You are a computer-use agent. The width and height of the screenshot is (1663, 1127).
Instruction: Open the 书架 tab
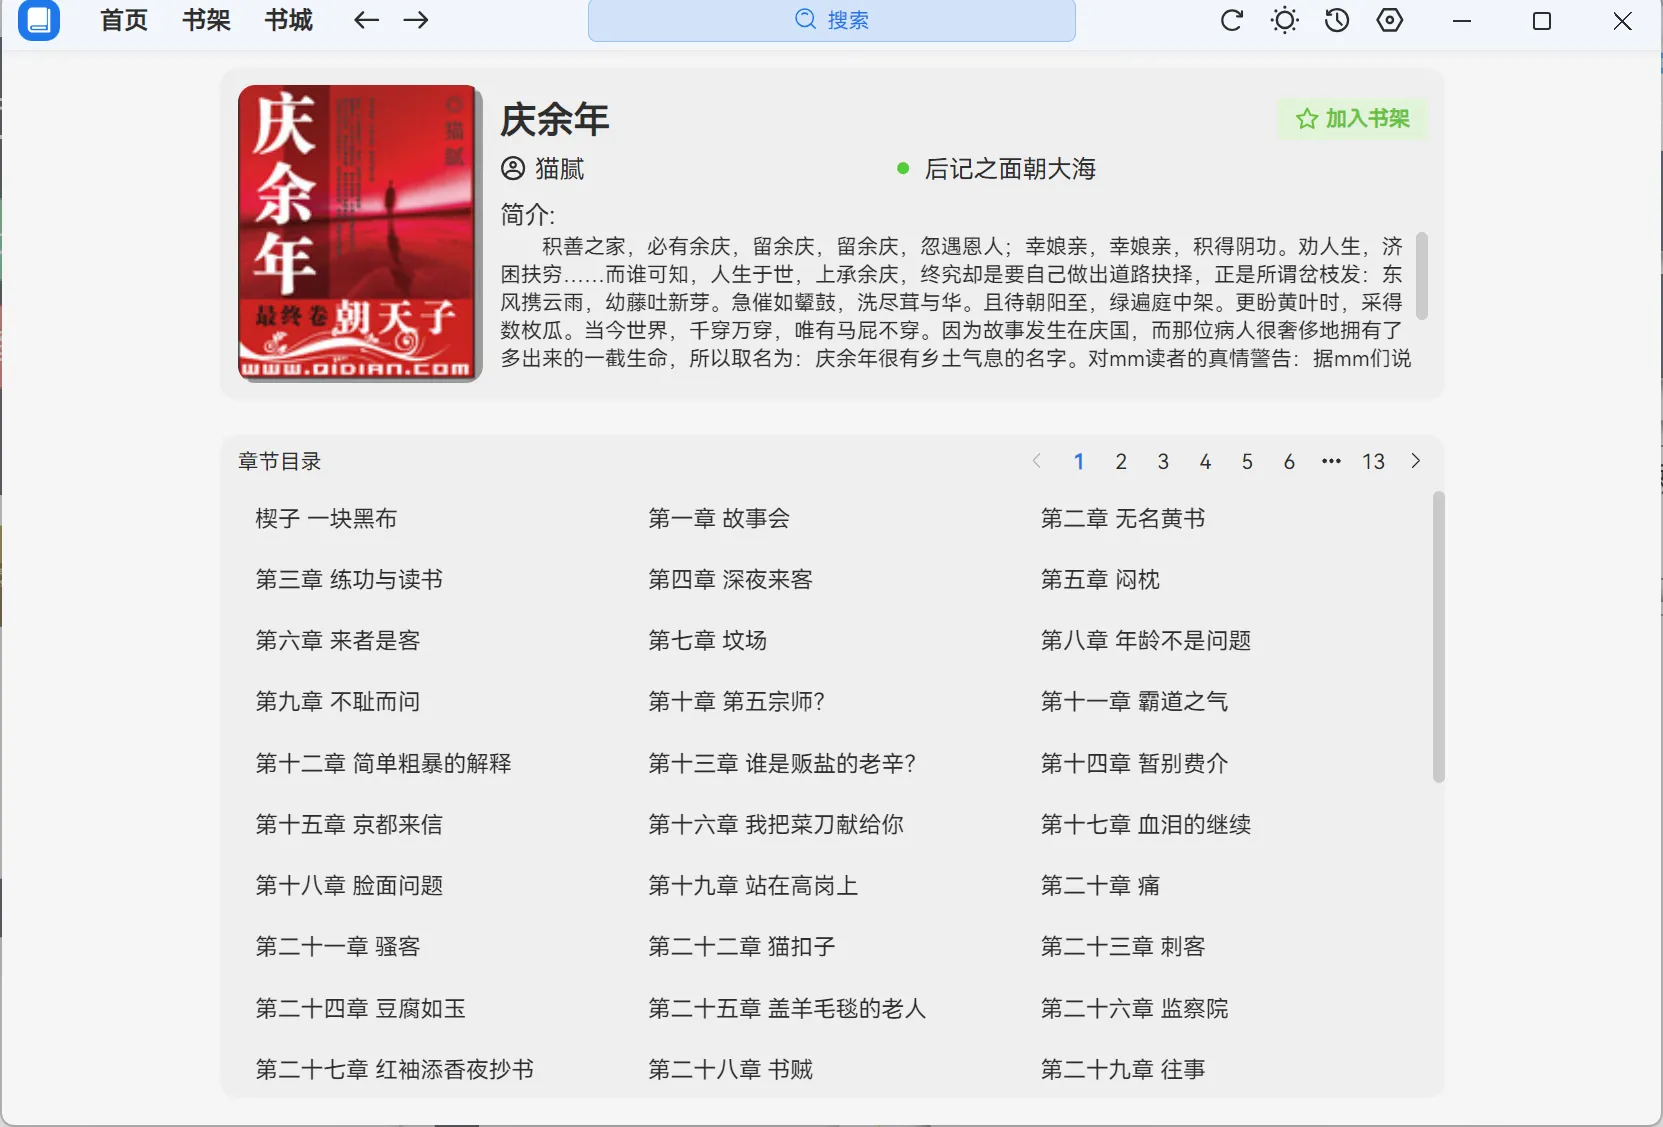point(206,20)
